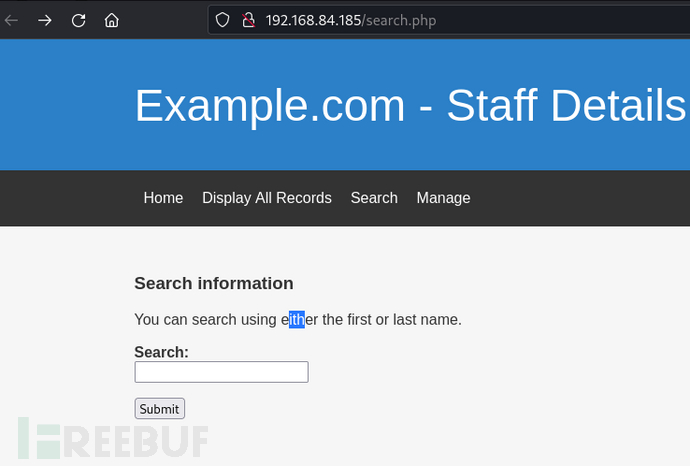Open the tracking protection shield
The height and width of the screenshot is (466, 690).
coord(223,20)
